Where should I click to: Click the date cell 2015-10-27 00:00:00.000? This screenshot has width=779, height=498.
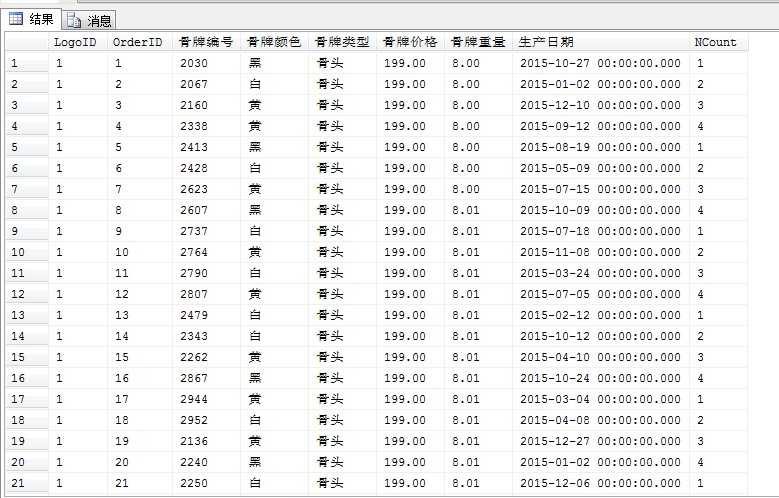[601, 63]
